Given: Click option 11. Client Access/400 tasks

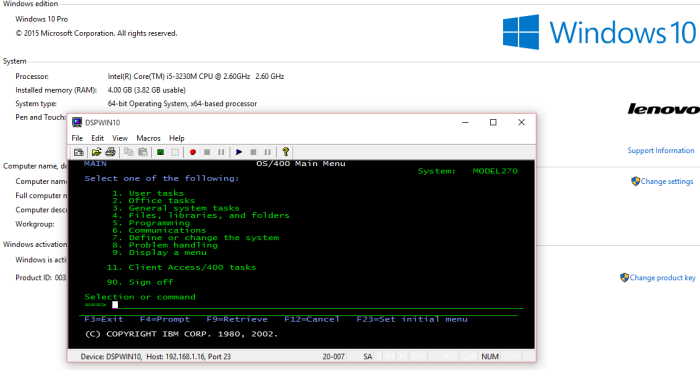Looking at the screenshot, I should point(181,267).
